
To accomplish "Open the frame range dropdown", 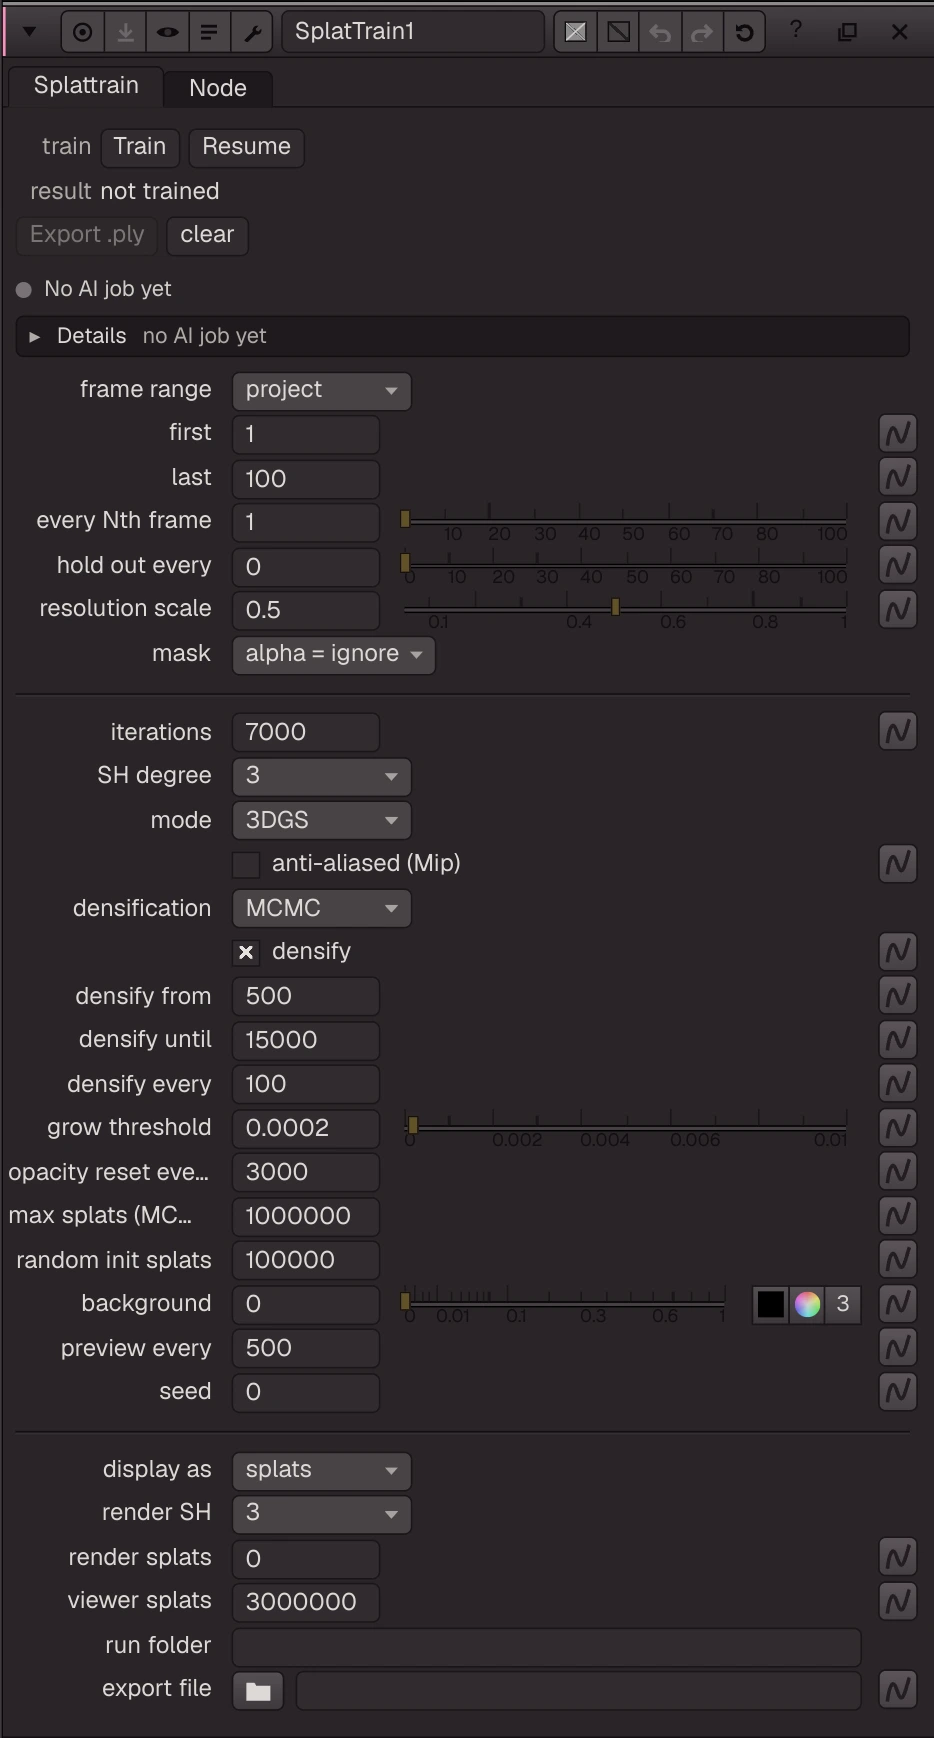I will coord(321,390).
